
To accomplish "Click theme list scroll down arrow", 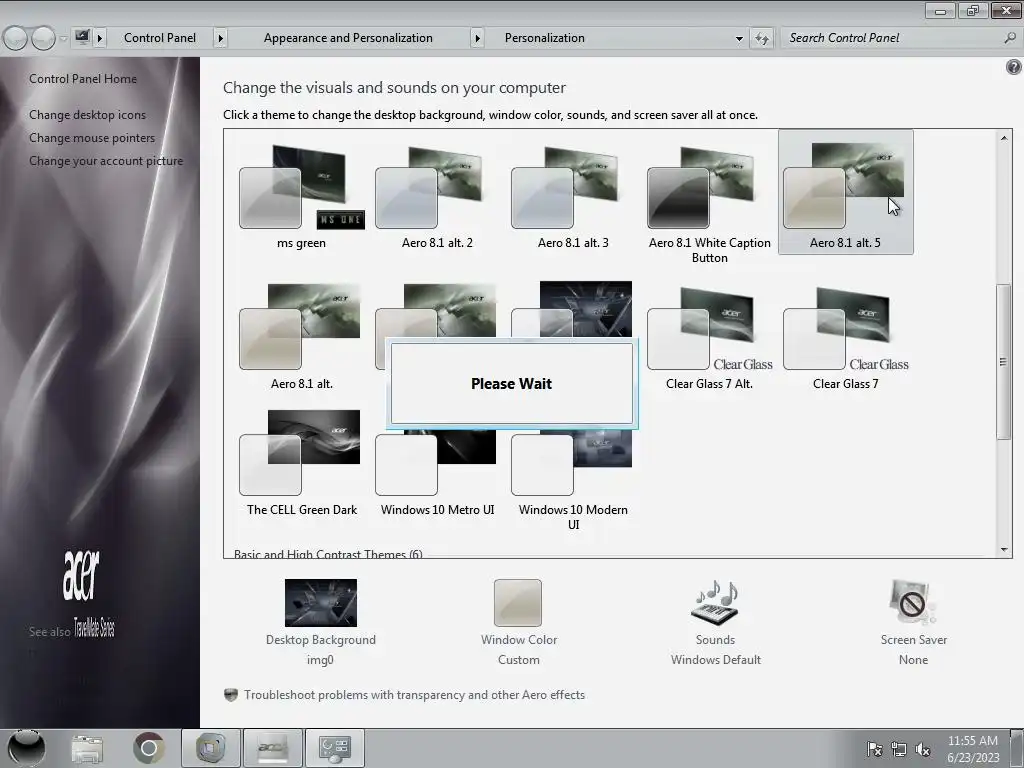I will click(x=1004, y=550).
